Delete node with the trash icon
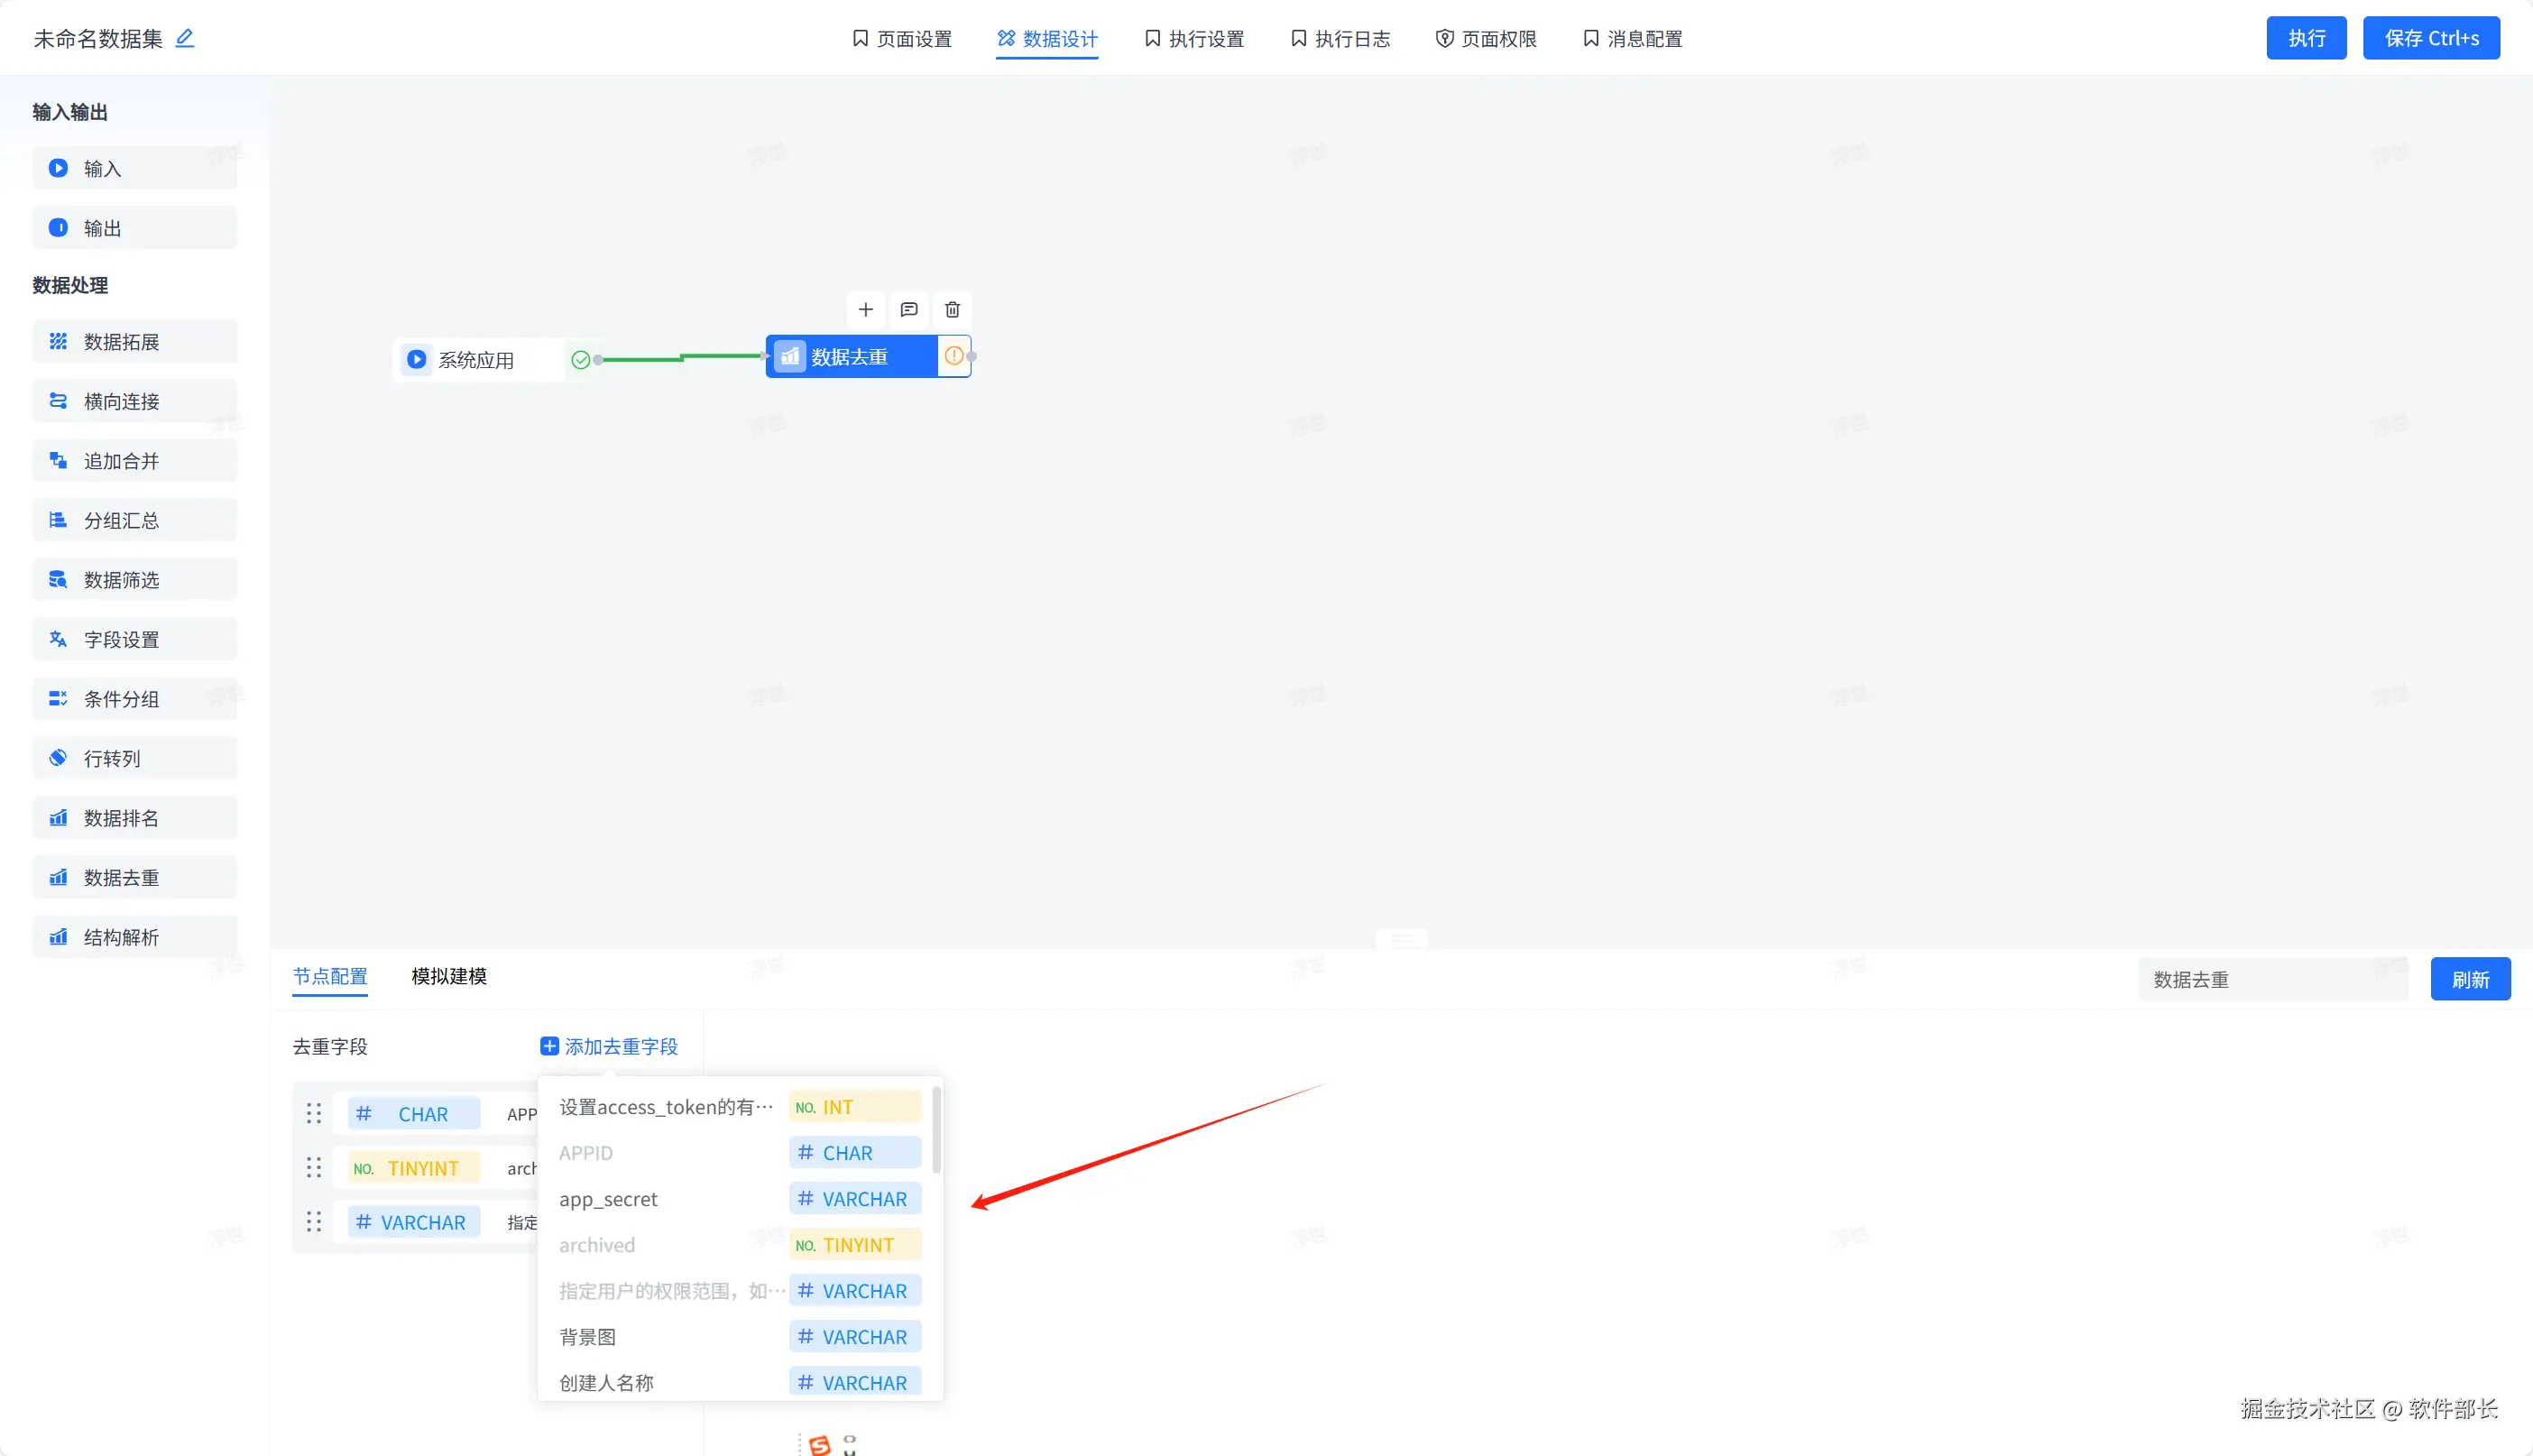 952,310
